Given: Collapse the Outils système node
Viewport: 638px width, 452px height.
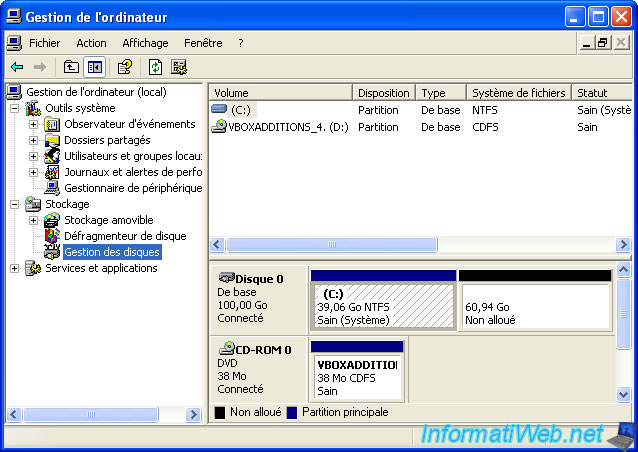Looking at the screenshot, I should (x=15, y=108).
